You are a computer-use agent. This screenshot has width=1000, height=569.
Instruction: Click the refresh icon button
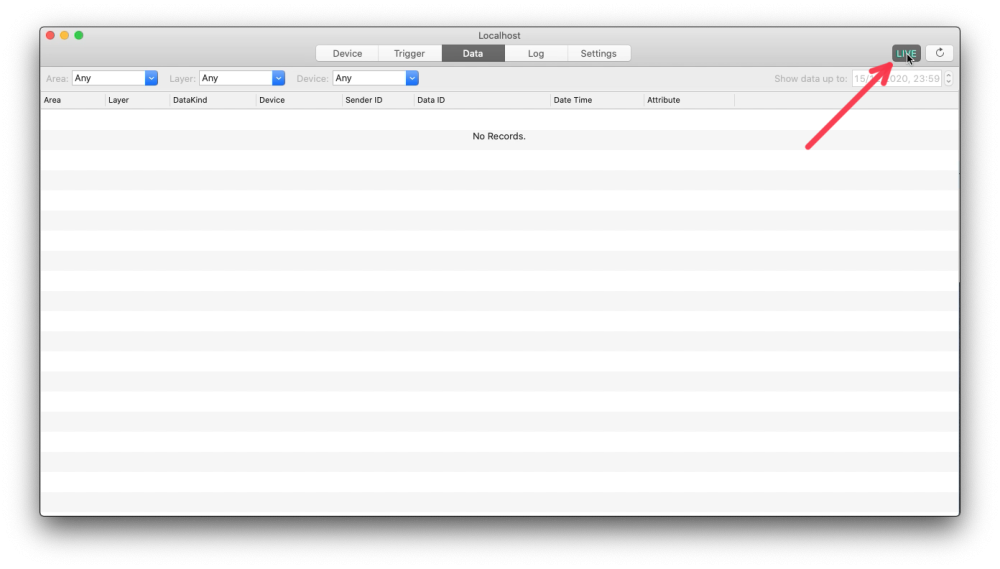click(939, 54)
